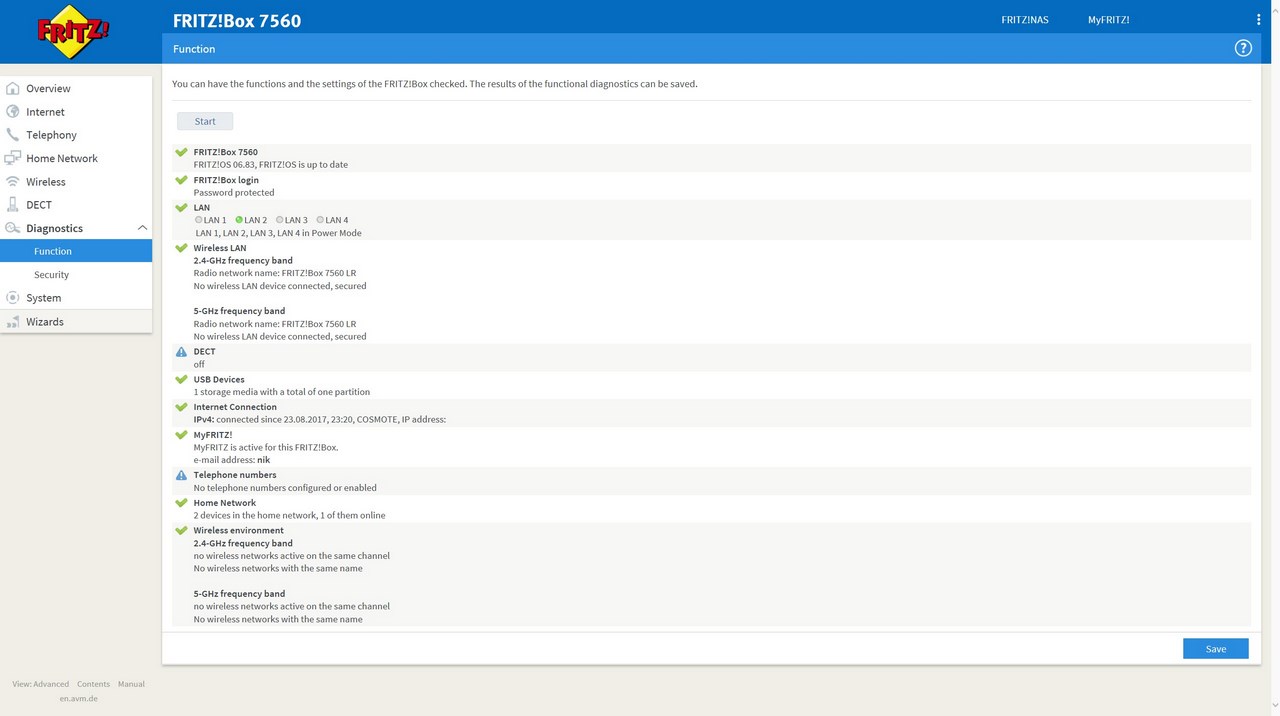Open FRITZ!NAS from the top bar
The height and width of the screenshot is (716, 1280).
coord(1025,20)
